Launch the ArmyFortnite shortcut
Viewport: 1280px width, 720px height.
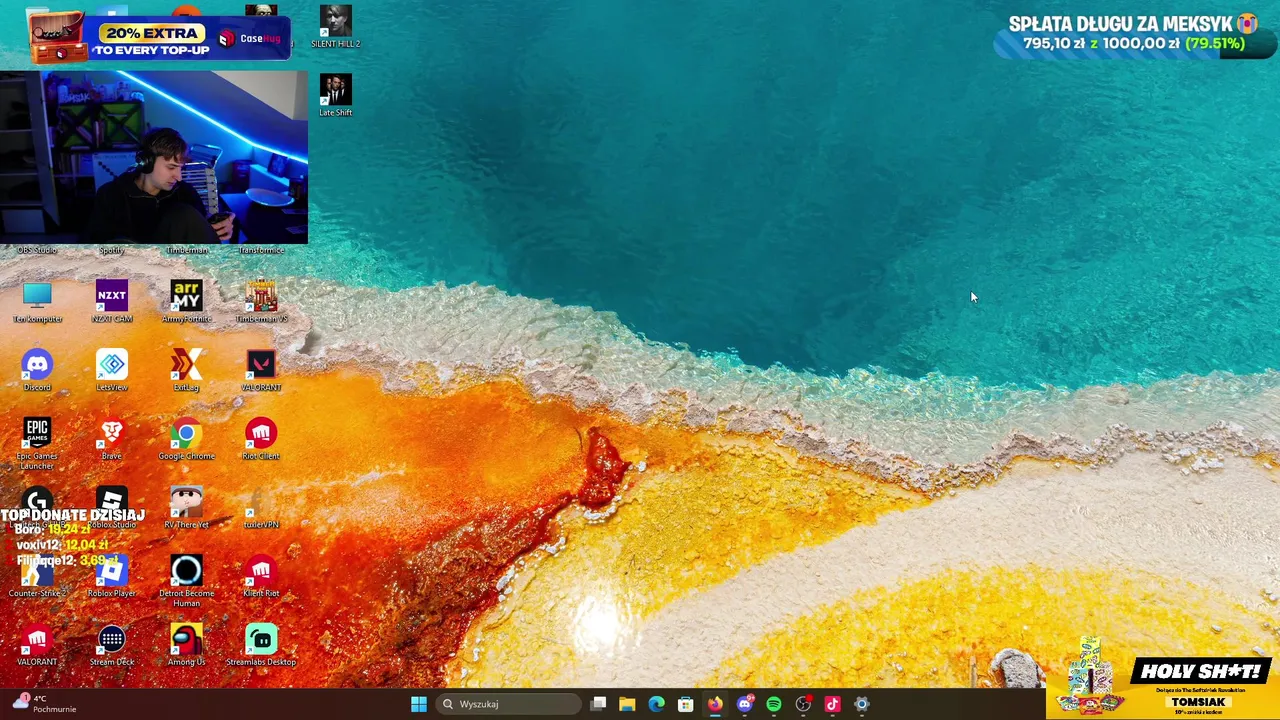click(186, 302)
